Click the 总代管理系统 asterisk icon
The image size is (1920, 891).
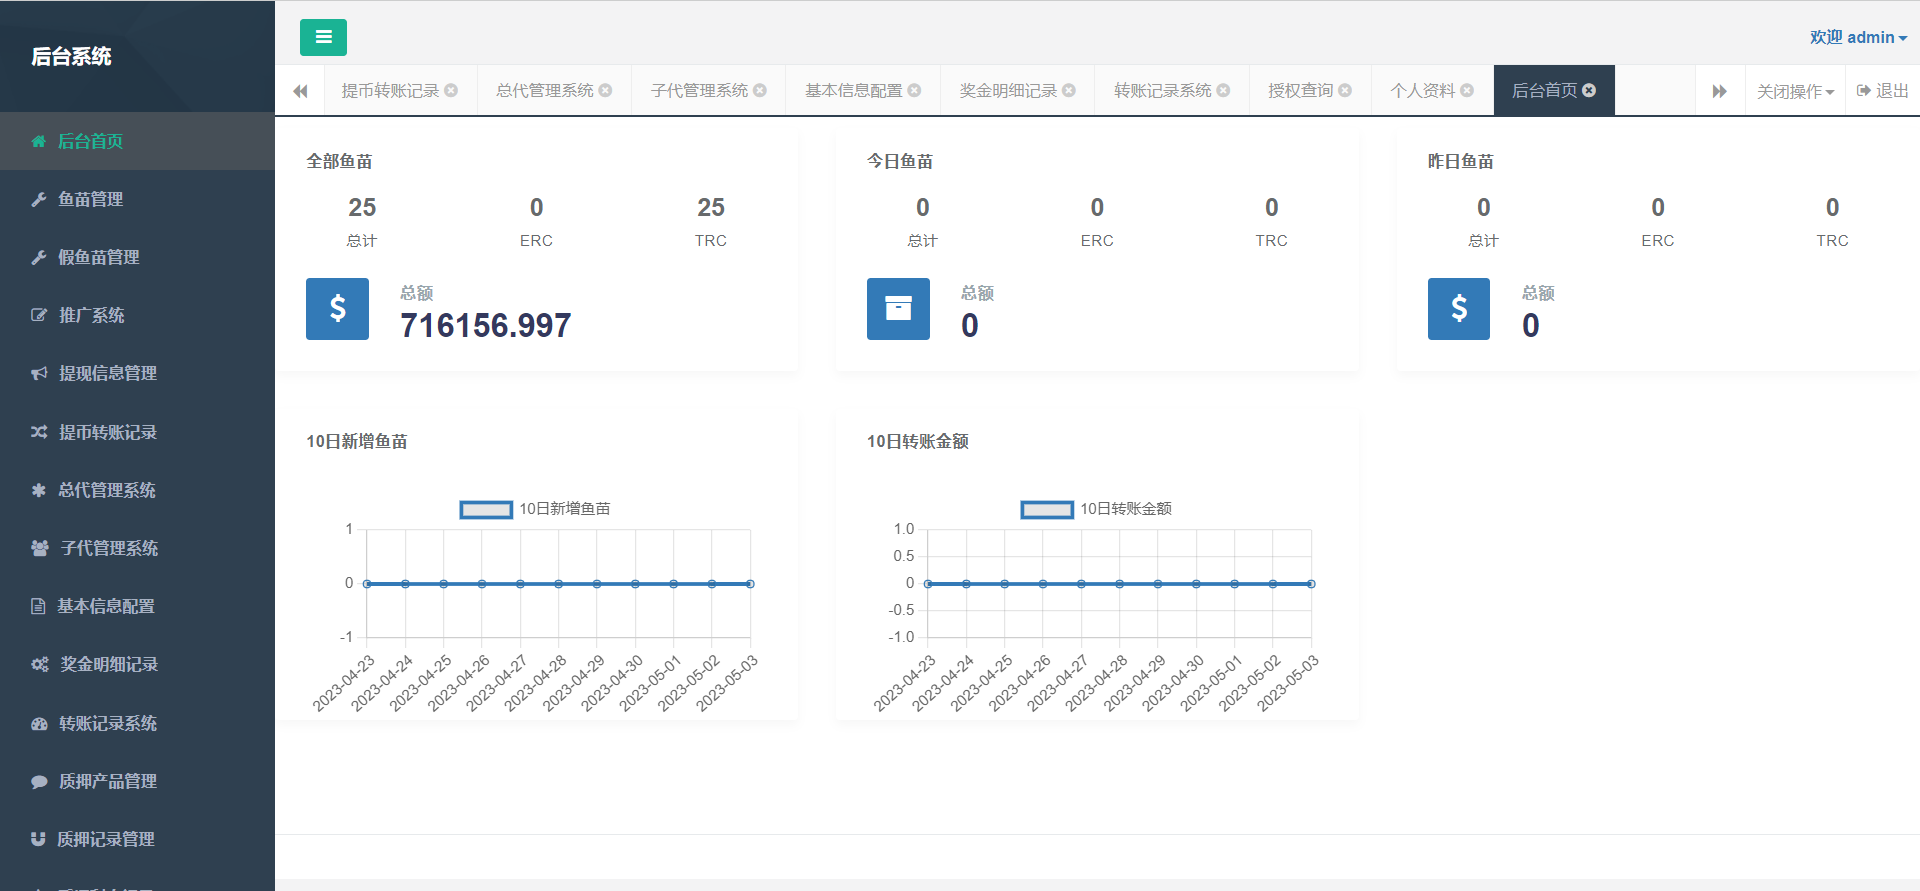pos(39,490)
